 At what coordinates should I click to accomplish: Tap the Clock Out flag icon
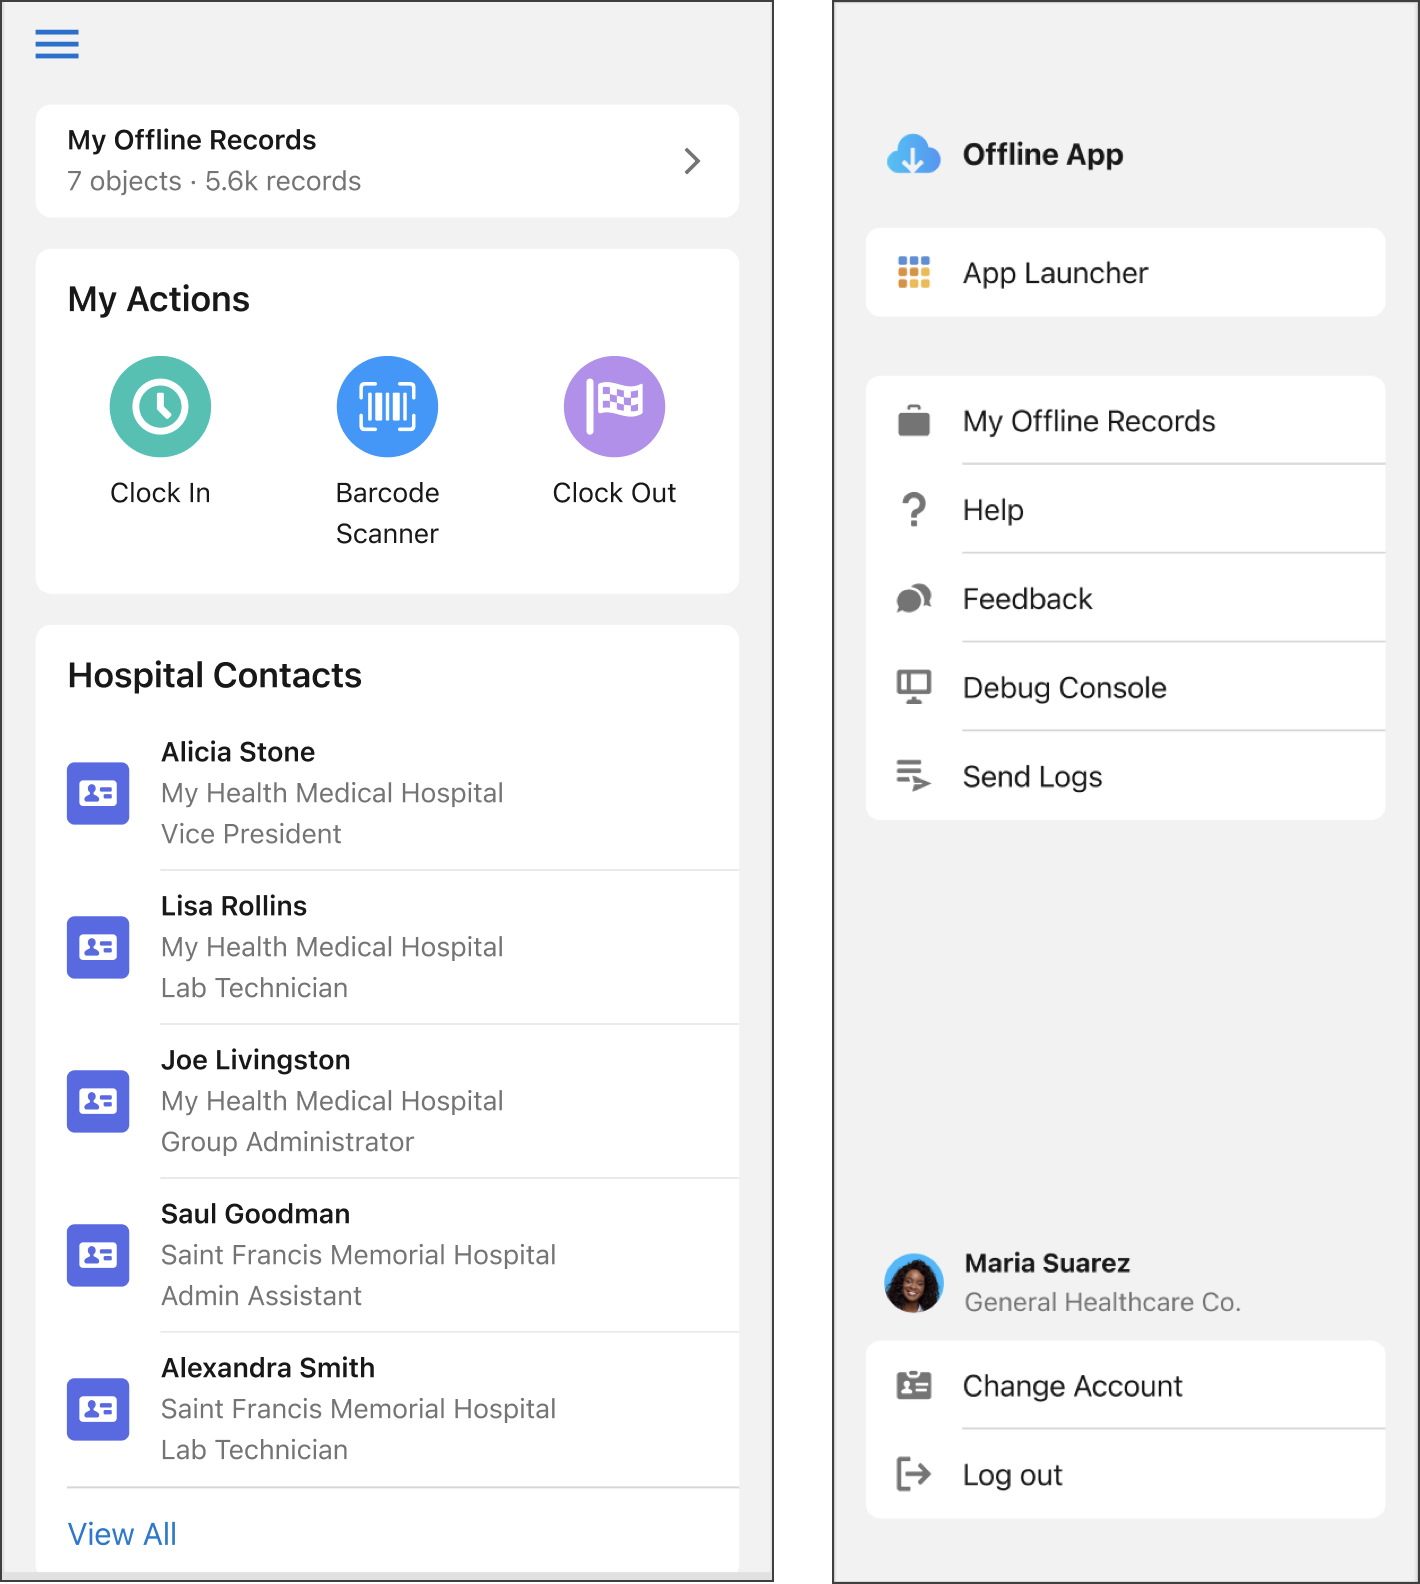(614, 407)
